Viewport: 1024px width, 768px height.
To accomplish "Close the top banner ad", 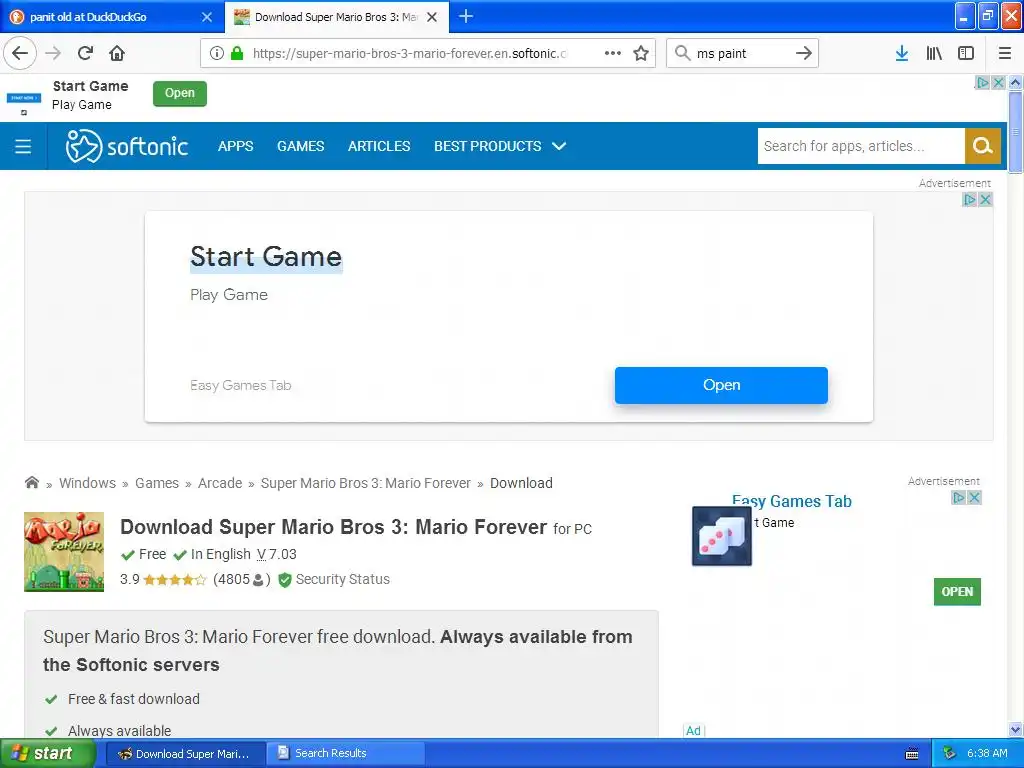I will (x=998, y=82).
